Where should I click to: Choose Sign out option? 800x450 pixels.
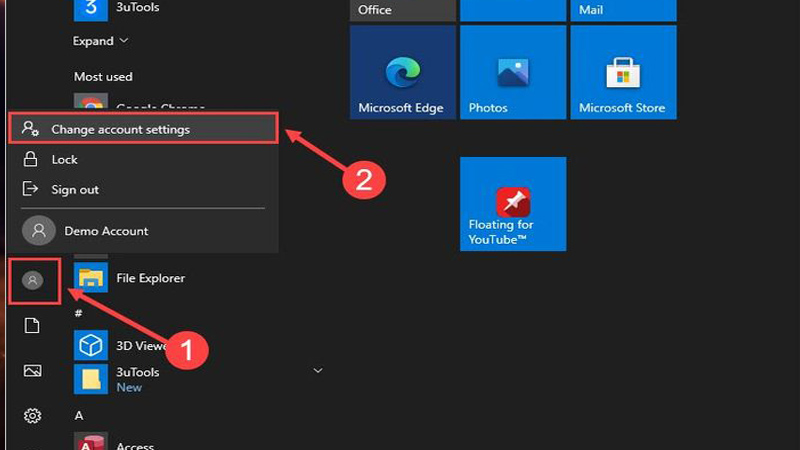click(143, 189)
